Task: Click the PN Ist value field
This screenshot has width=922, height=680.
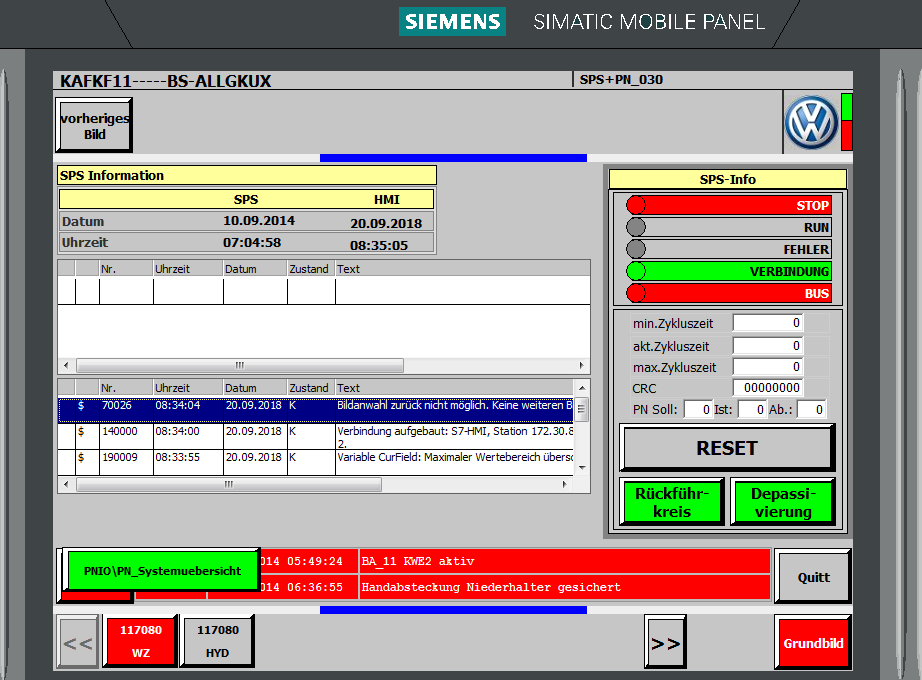Action: pyautogui.click(x=753, y=409)
